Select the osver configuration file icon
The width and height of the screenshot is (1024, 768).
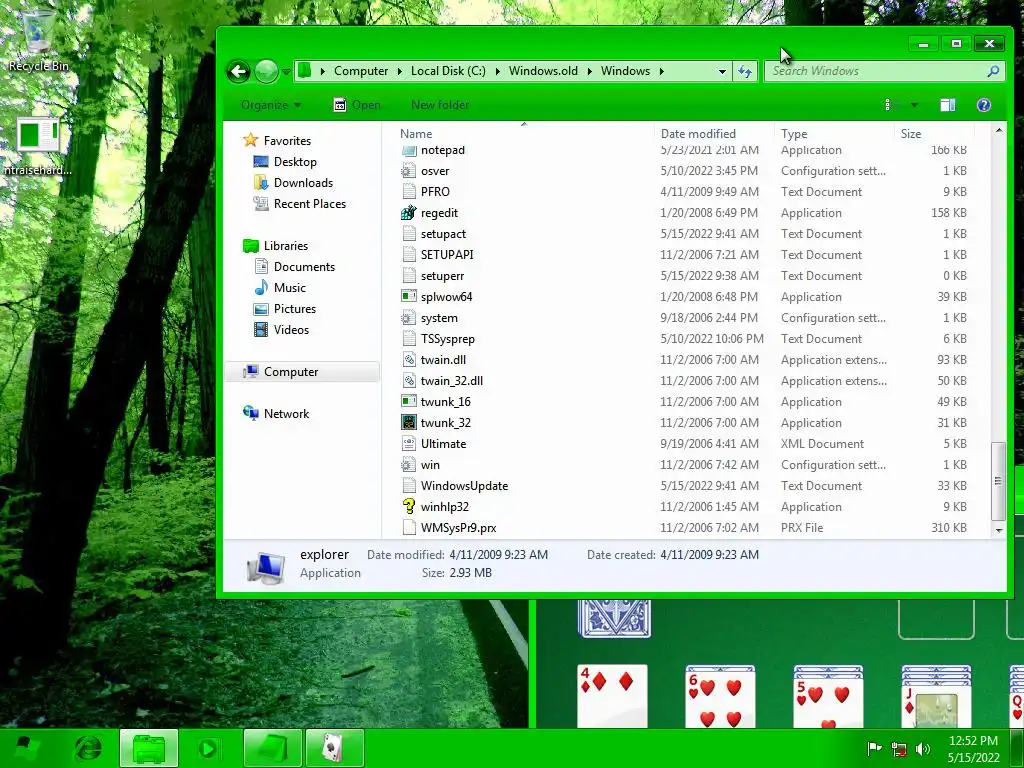coord(409,171)
